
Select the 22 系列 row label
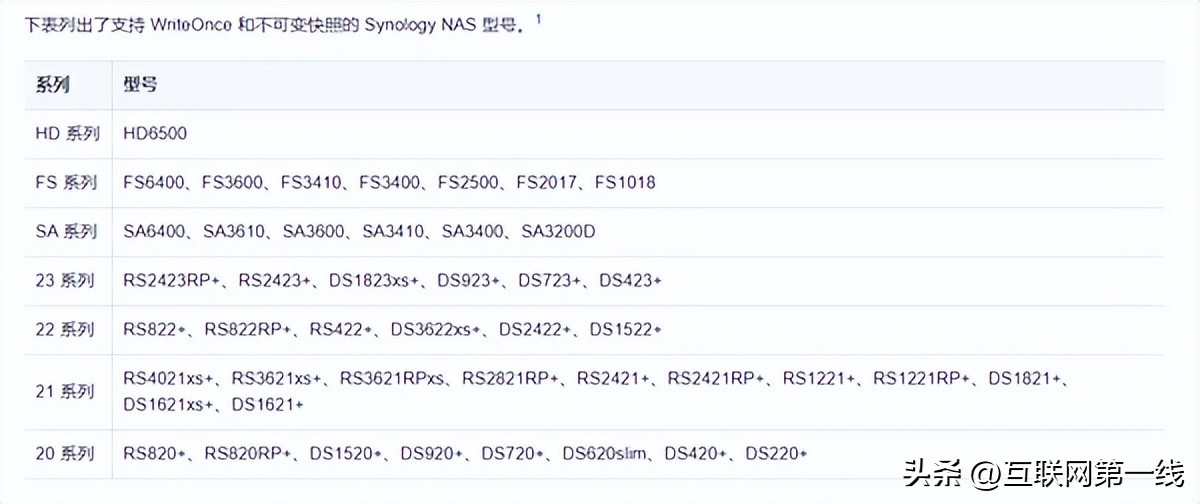(x=65, y=329)
